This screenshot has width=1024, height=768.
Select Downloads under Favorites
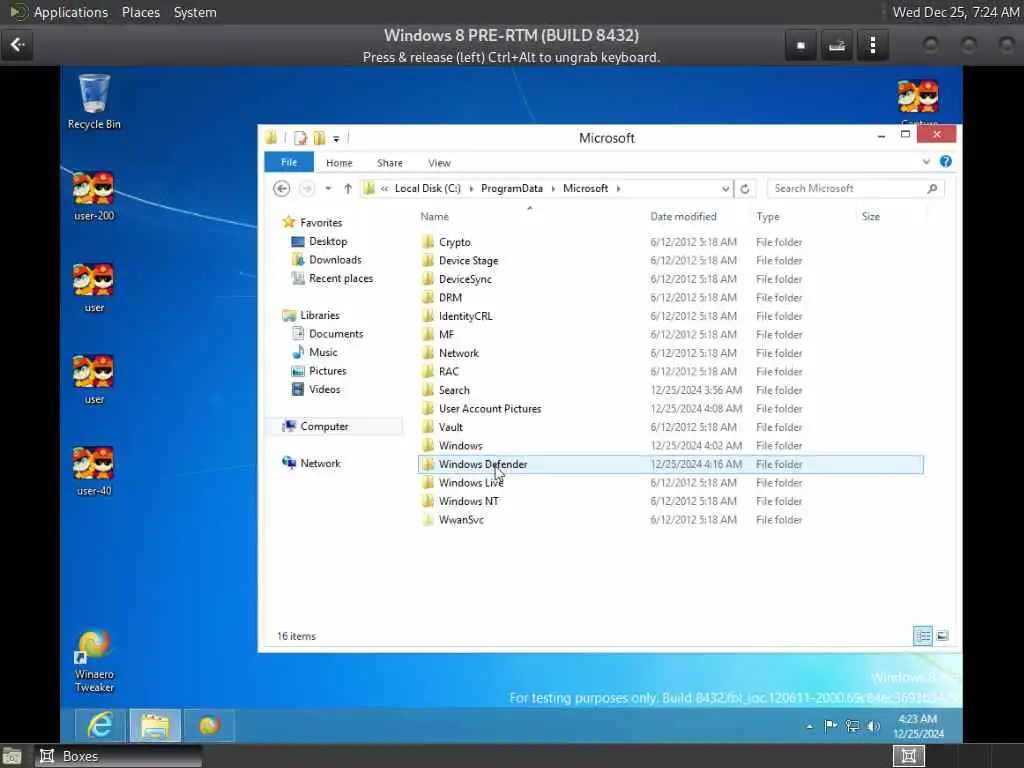(x=335, y=260)
